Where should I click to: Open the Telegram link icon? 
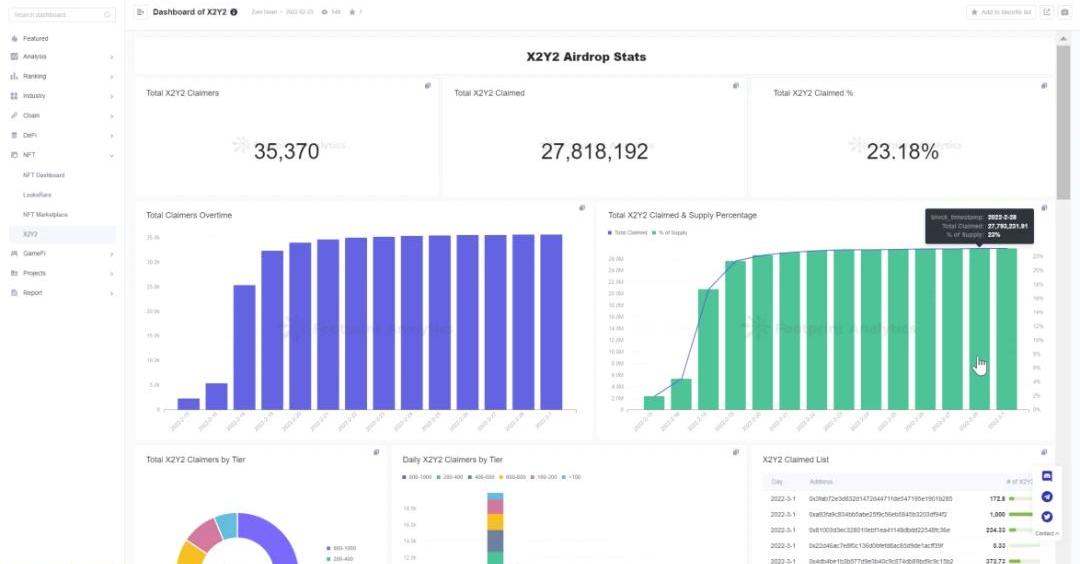click(1047, 497)
